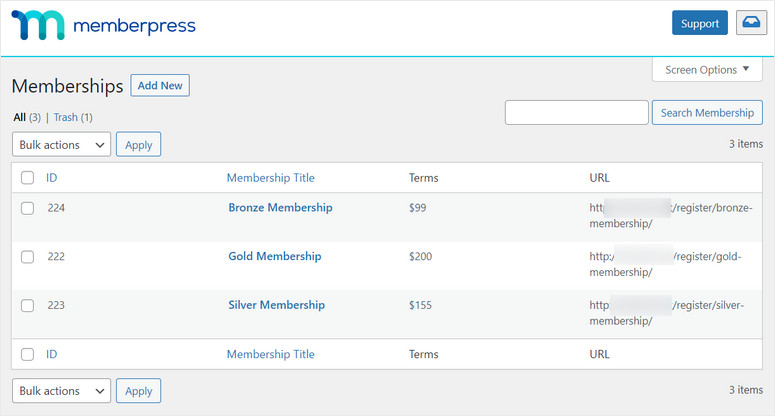This screenshot has height=416, width=775.
Task: Toggle the header select-all checkbox
Action: pos(27,178)
